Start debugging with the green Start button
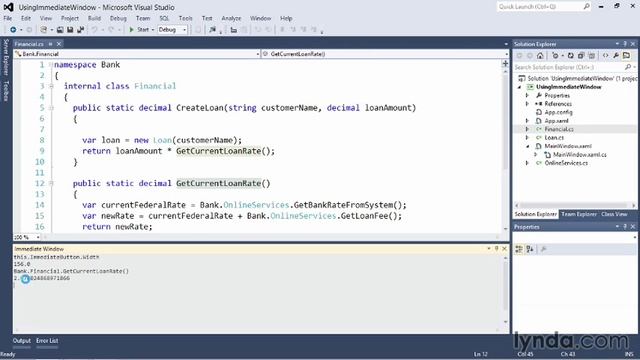The image size is (640, 360). point(139,30)
